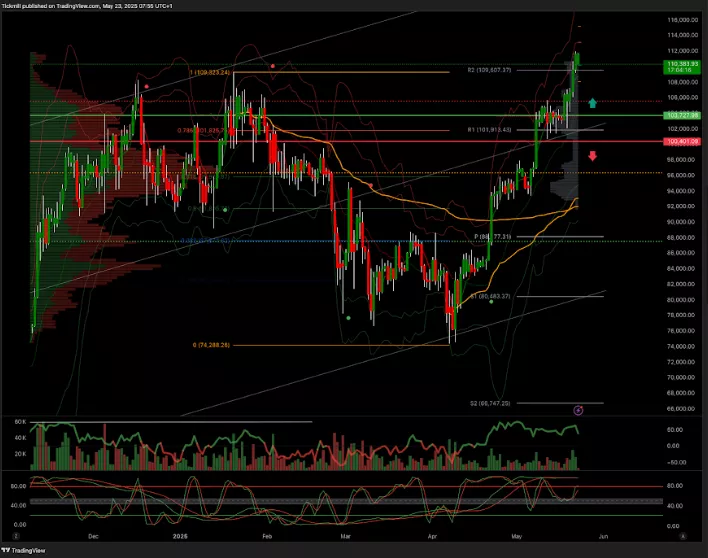Click the red down arrow marker
The width and height of the screenshot is (708, 558).
point(593,155)
